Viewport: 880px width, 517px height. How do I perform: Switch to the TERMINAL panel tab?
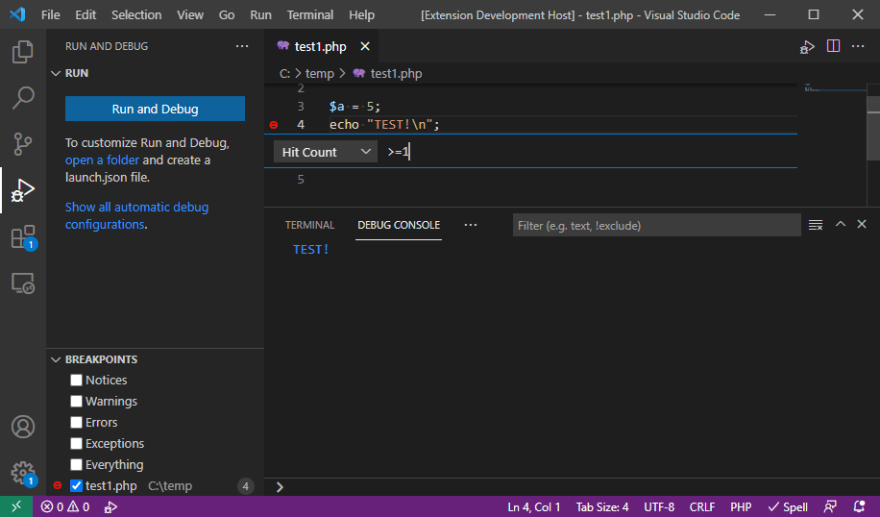pos(310,225)
